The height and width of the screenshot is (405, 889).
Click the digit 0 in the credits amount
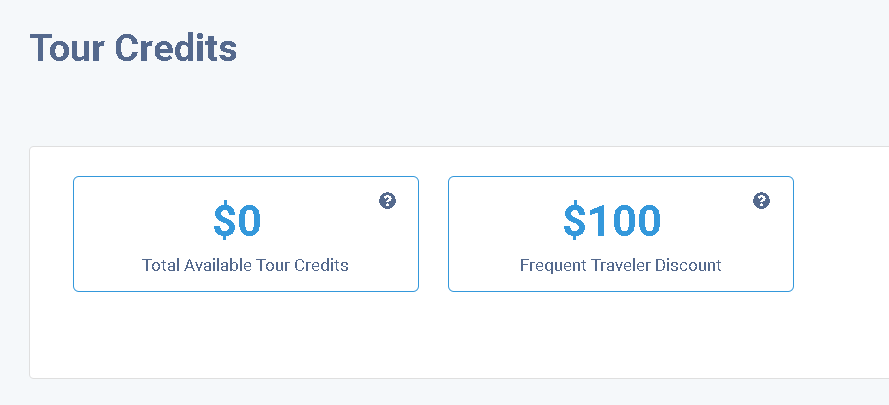249,221
